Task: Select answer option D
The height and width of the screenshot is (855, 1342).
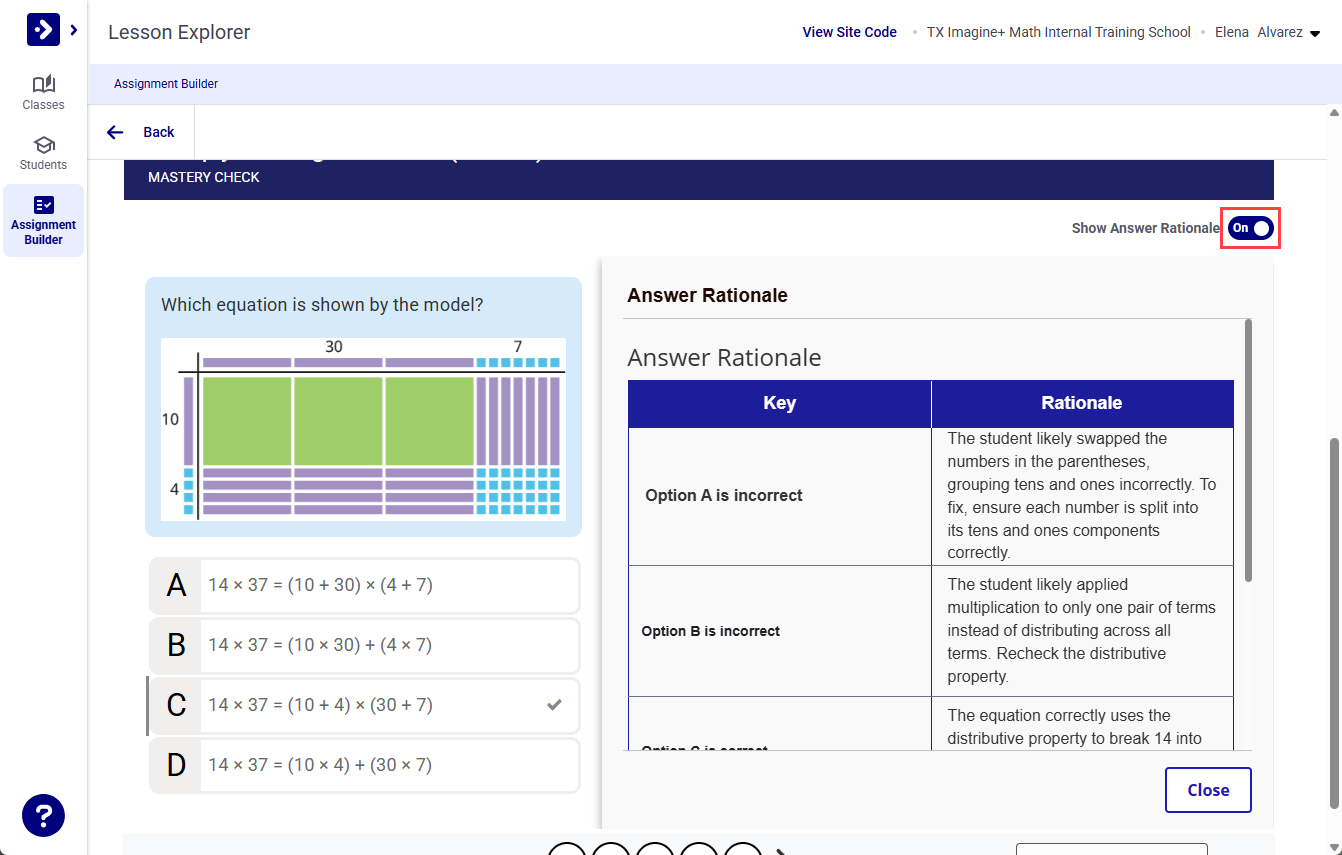Action: point(364,765)
